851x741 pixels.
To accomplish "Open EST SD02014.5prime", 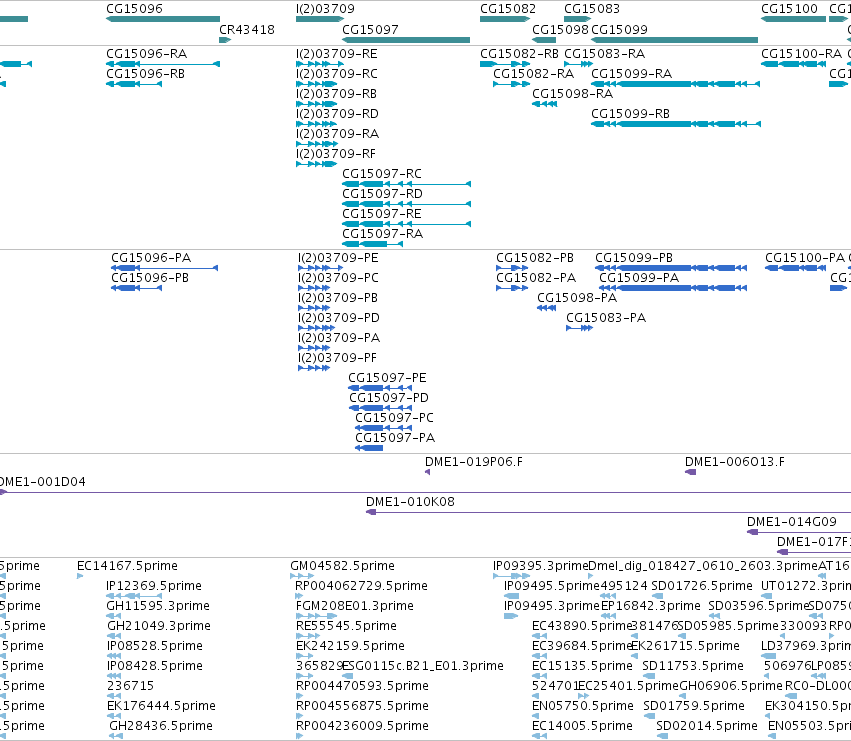I will pos(707,726).
